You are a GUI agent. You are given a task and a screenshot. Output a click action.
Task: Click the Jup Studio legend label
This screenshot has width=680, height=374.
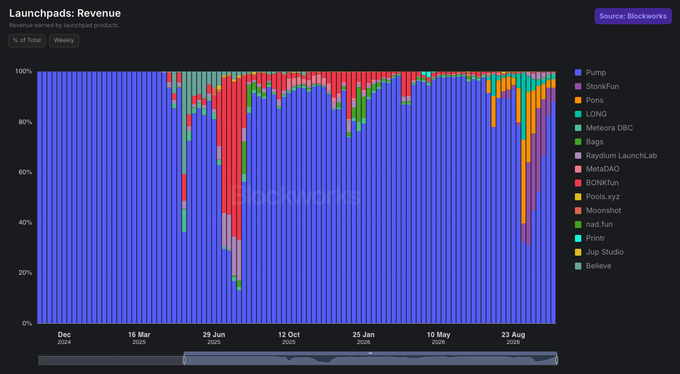click(x=605, y=252)
